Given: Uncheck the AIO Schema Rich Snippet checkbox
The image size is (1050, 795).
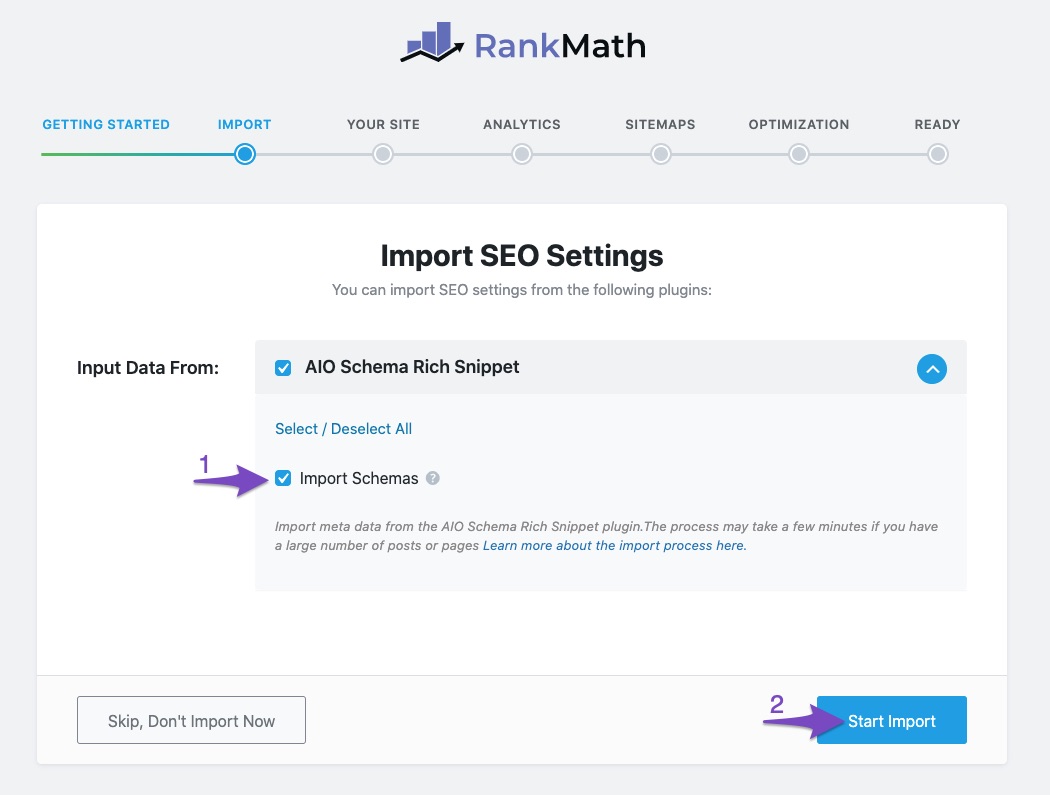Looking at the screenshot, I should pos(283,368).
